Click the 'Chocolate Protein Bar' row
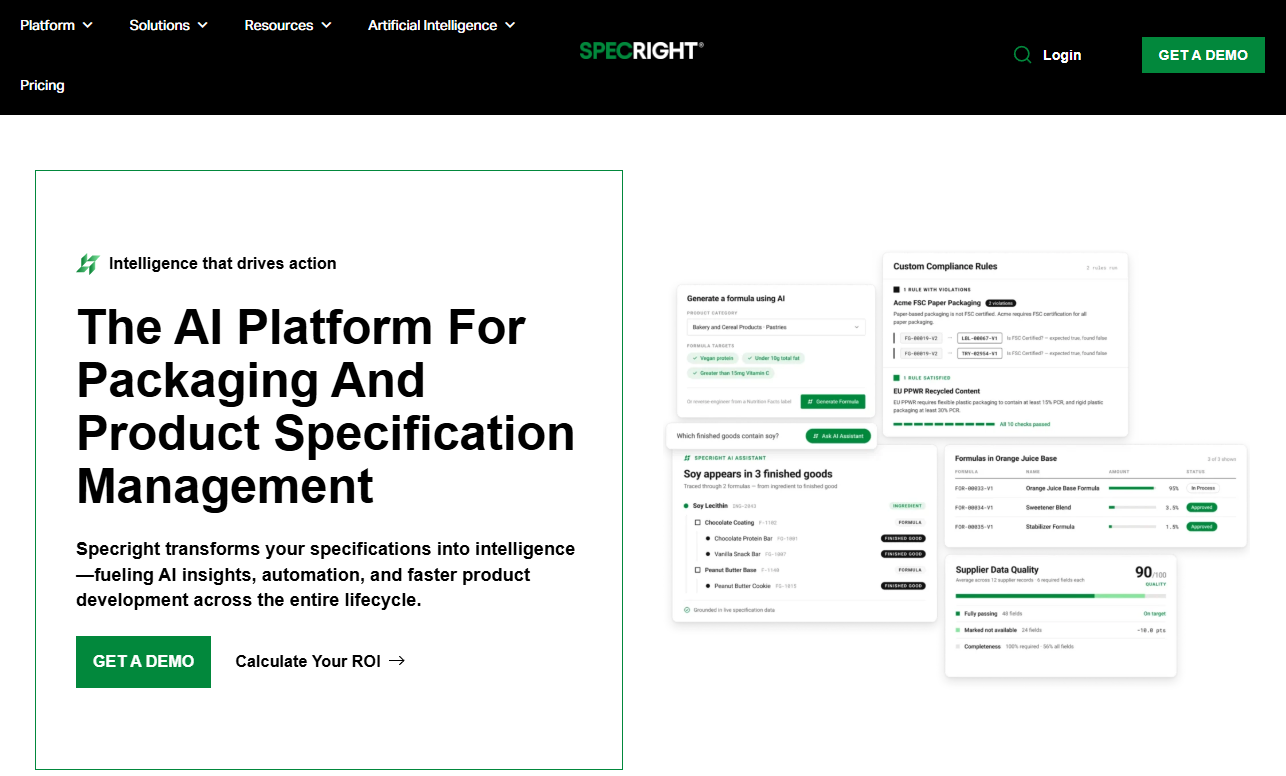This screenshot has height=776, width=1286. point(814,538)
